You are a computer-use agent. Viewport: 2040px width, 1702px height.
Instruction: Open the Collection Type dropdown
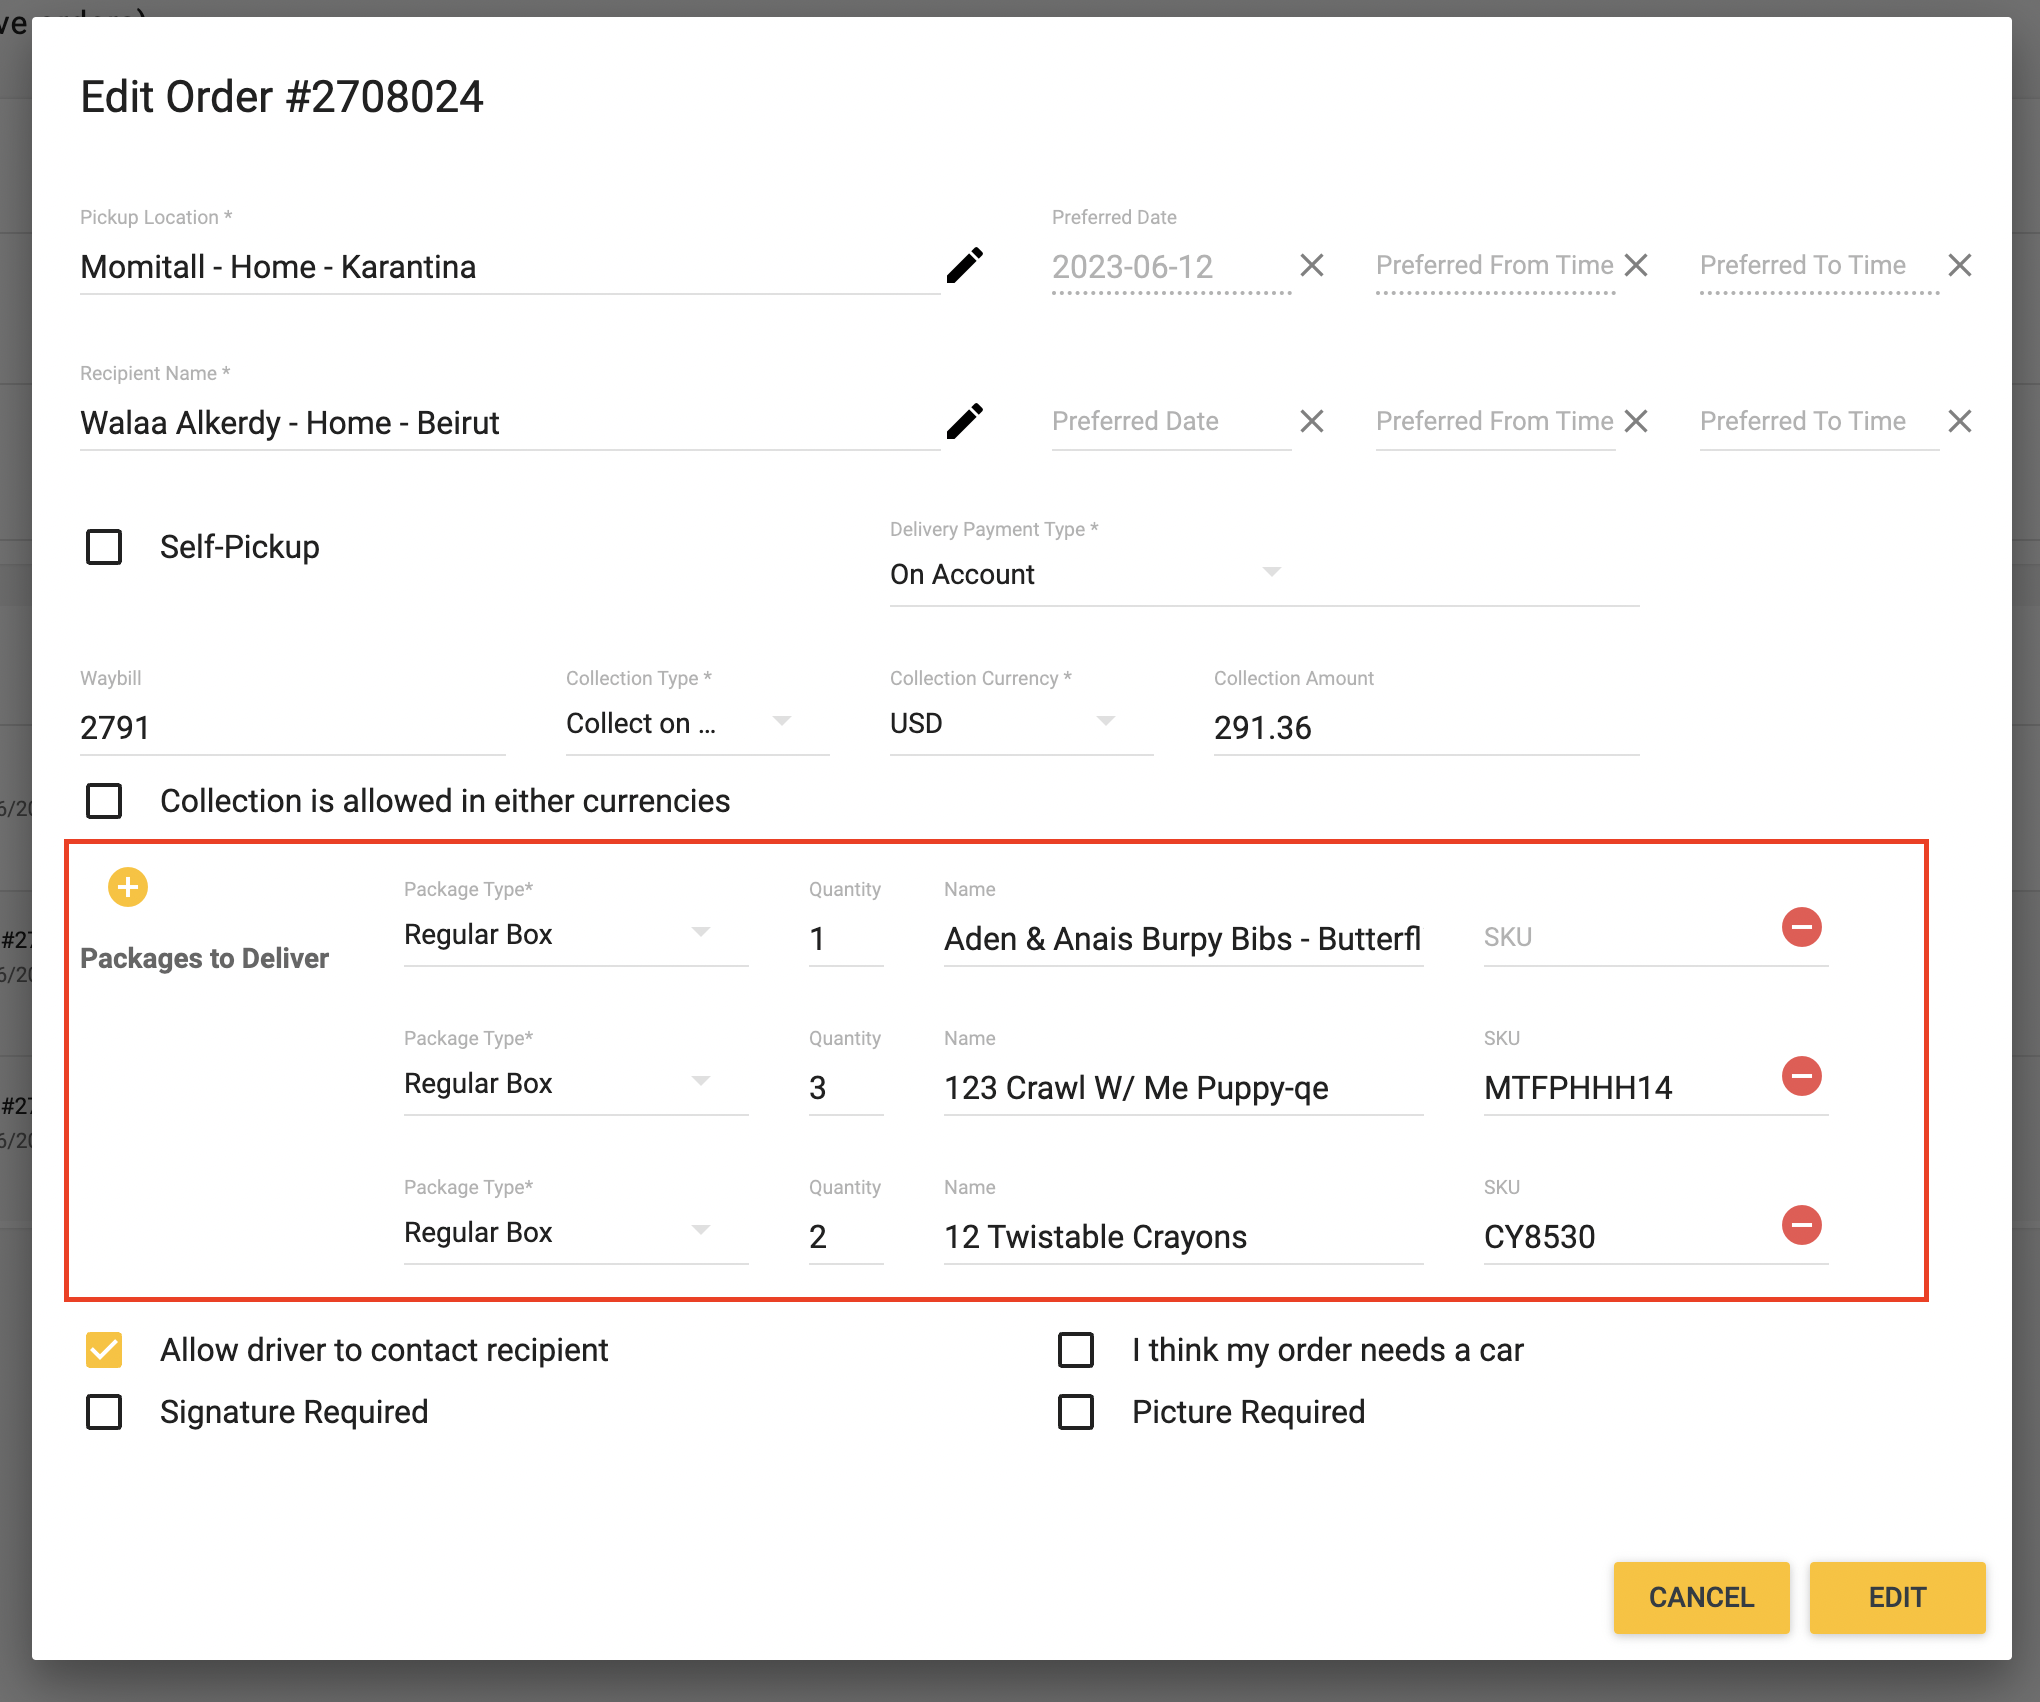coord(680,723)
